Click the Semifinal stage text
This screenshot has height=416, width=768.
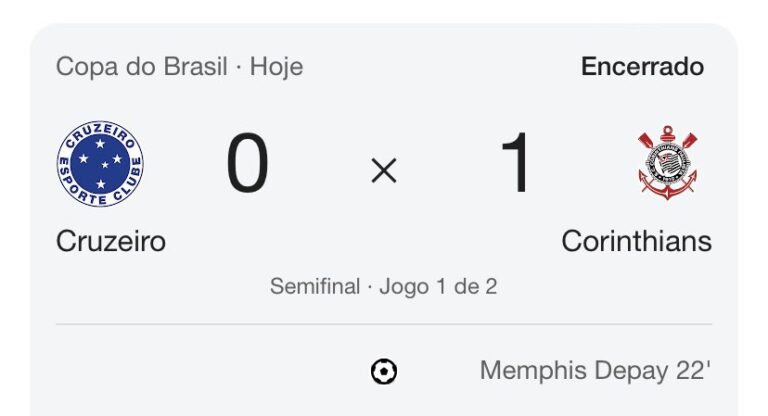coord(314,287)
